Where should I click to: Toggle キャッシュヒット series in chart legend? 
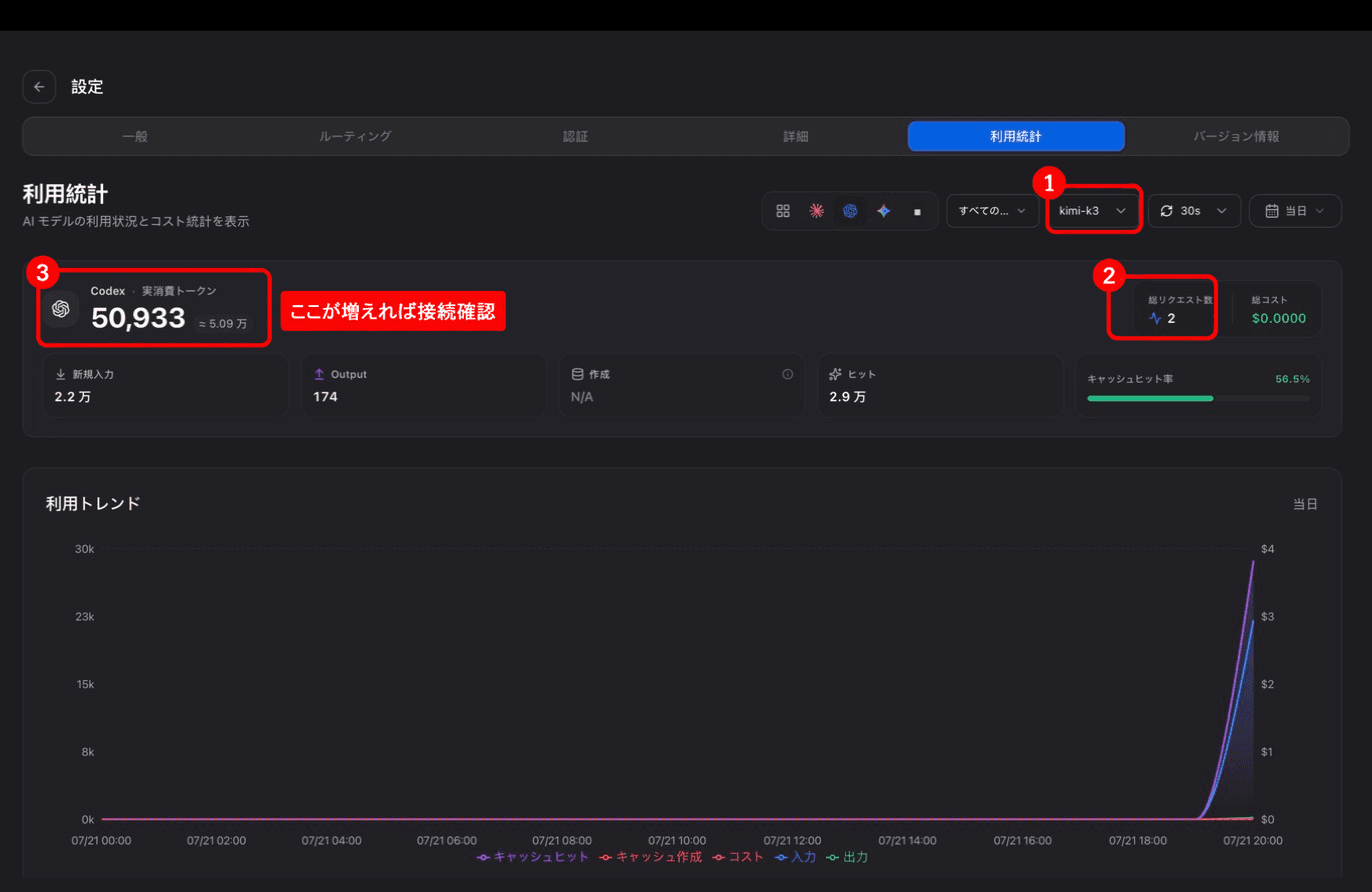pos(533,857)
